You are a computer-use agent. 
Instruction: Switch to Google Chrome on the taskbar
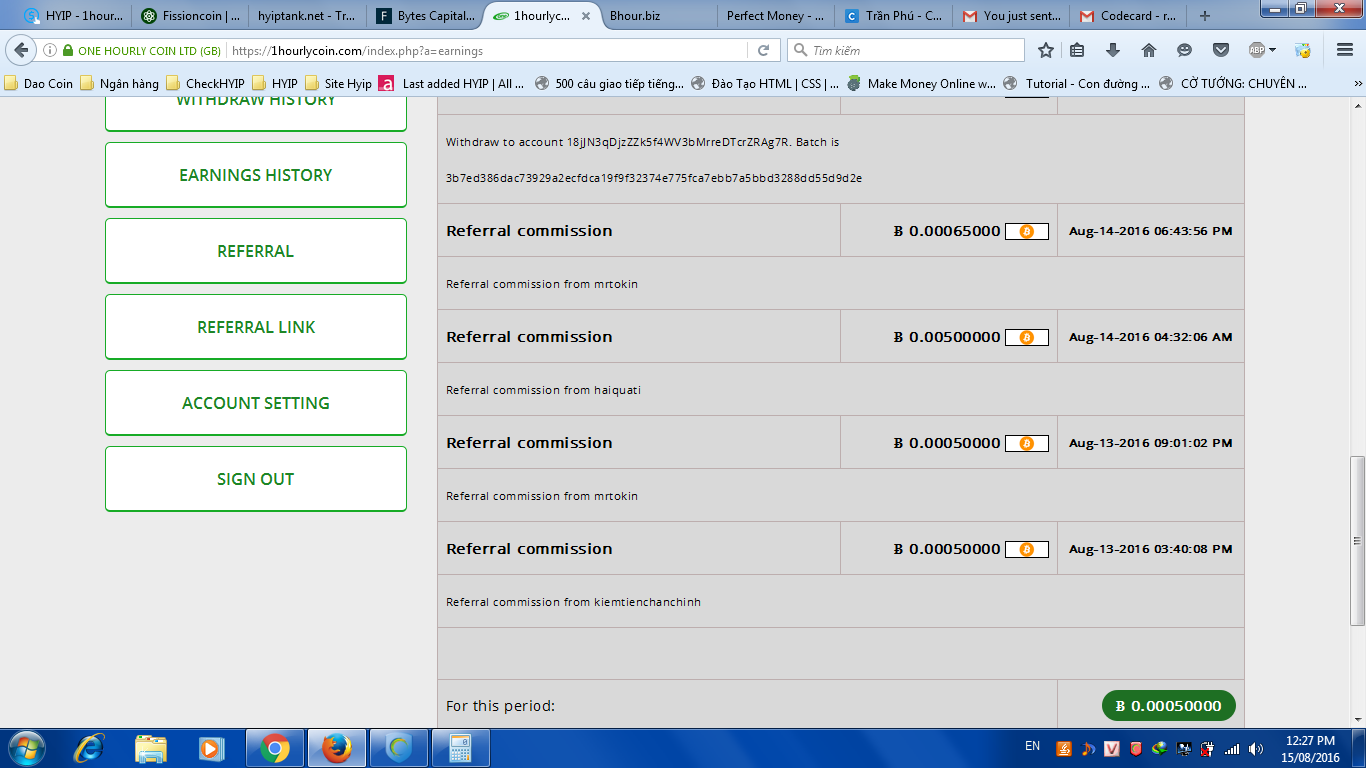click(275, 748)
